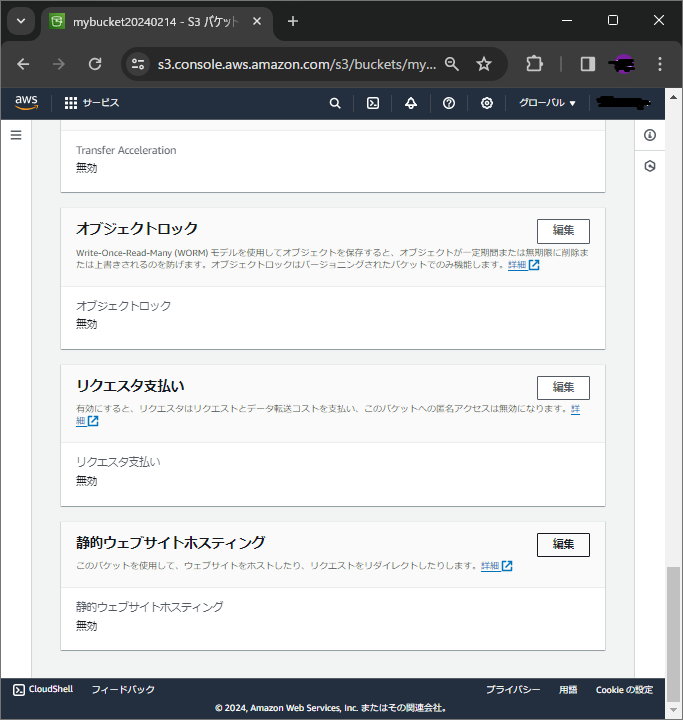
Task: Open the notifications bell
Action: tap(411, 103)
